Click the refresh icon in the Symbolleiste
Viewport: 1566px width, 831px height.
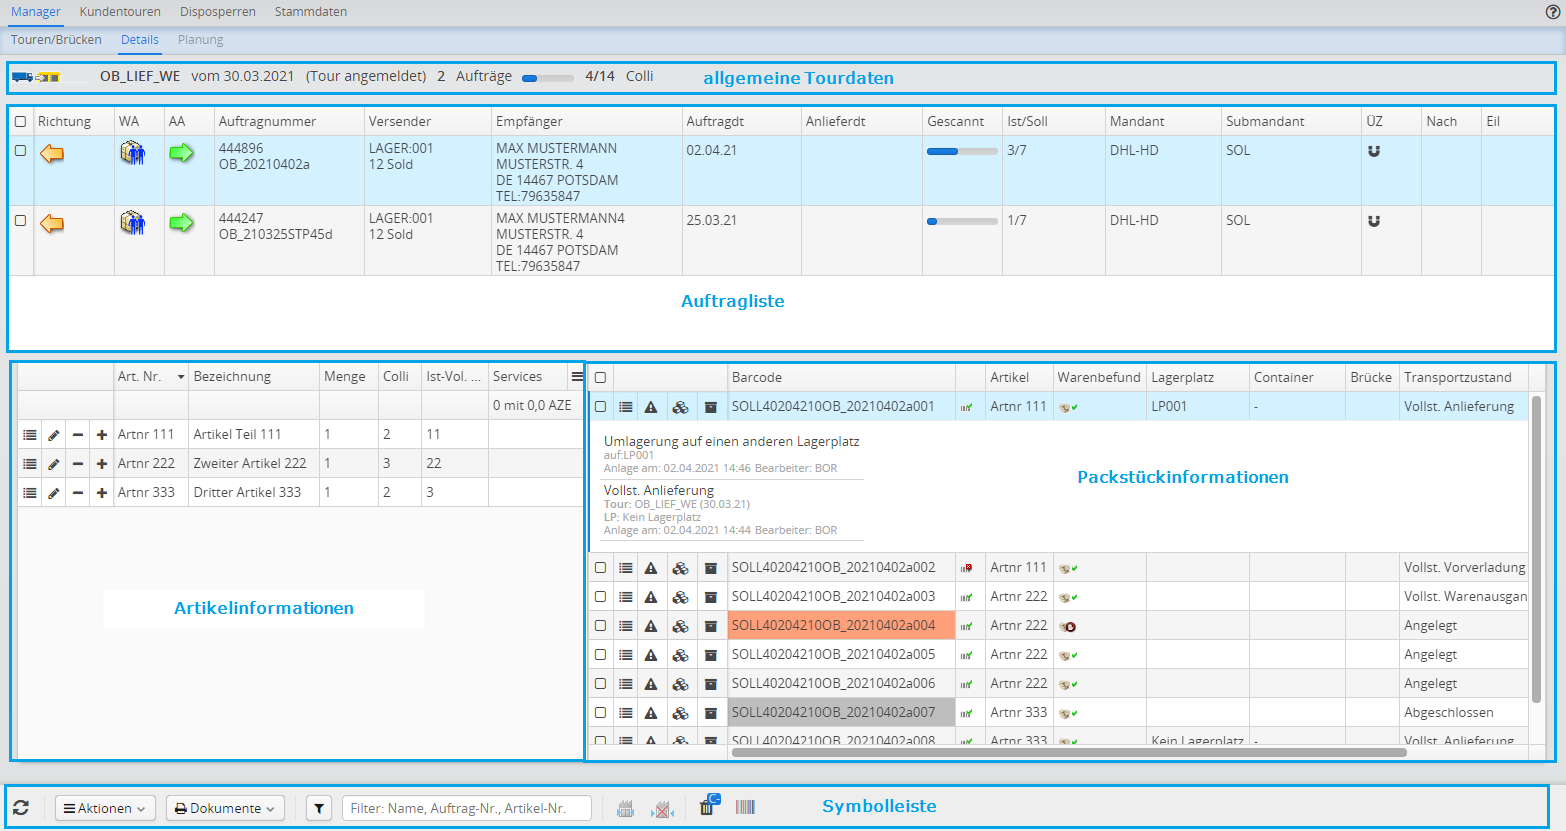(x=21, y=808)
